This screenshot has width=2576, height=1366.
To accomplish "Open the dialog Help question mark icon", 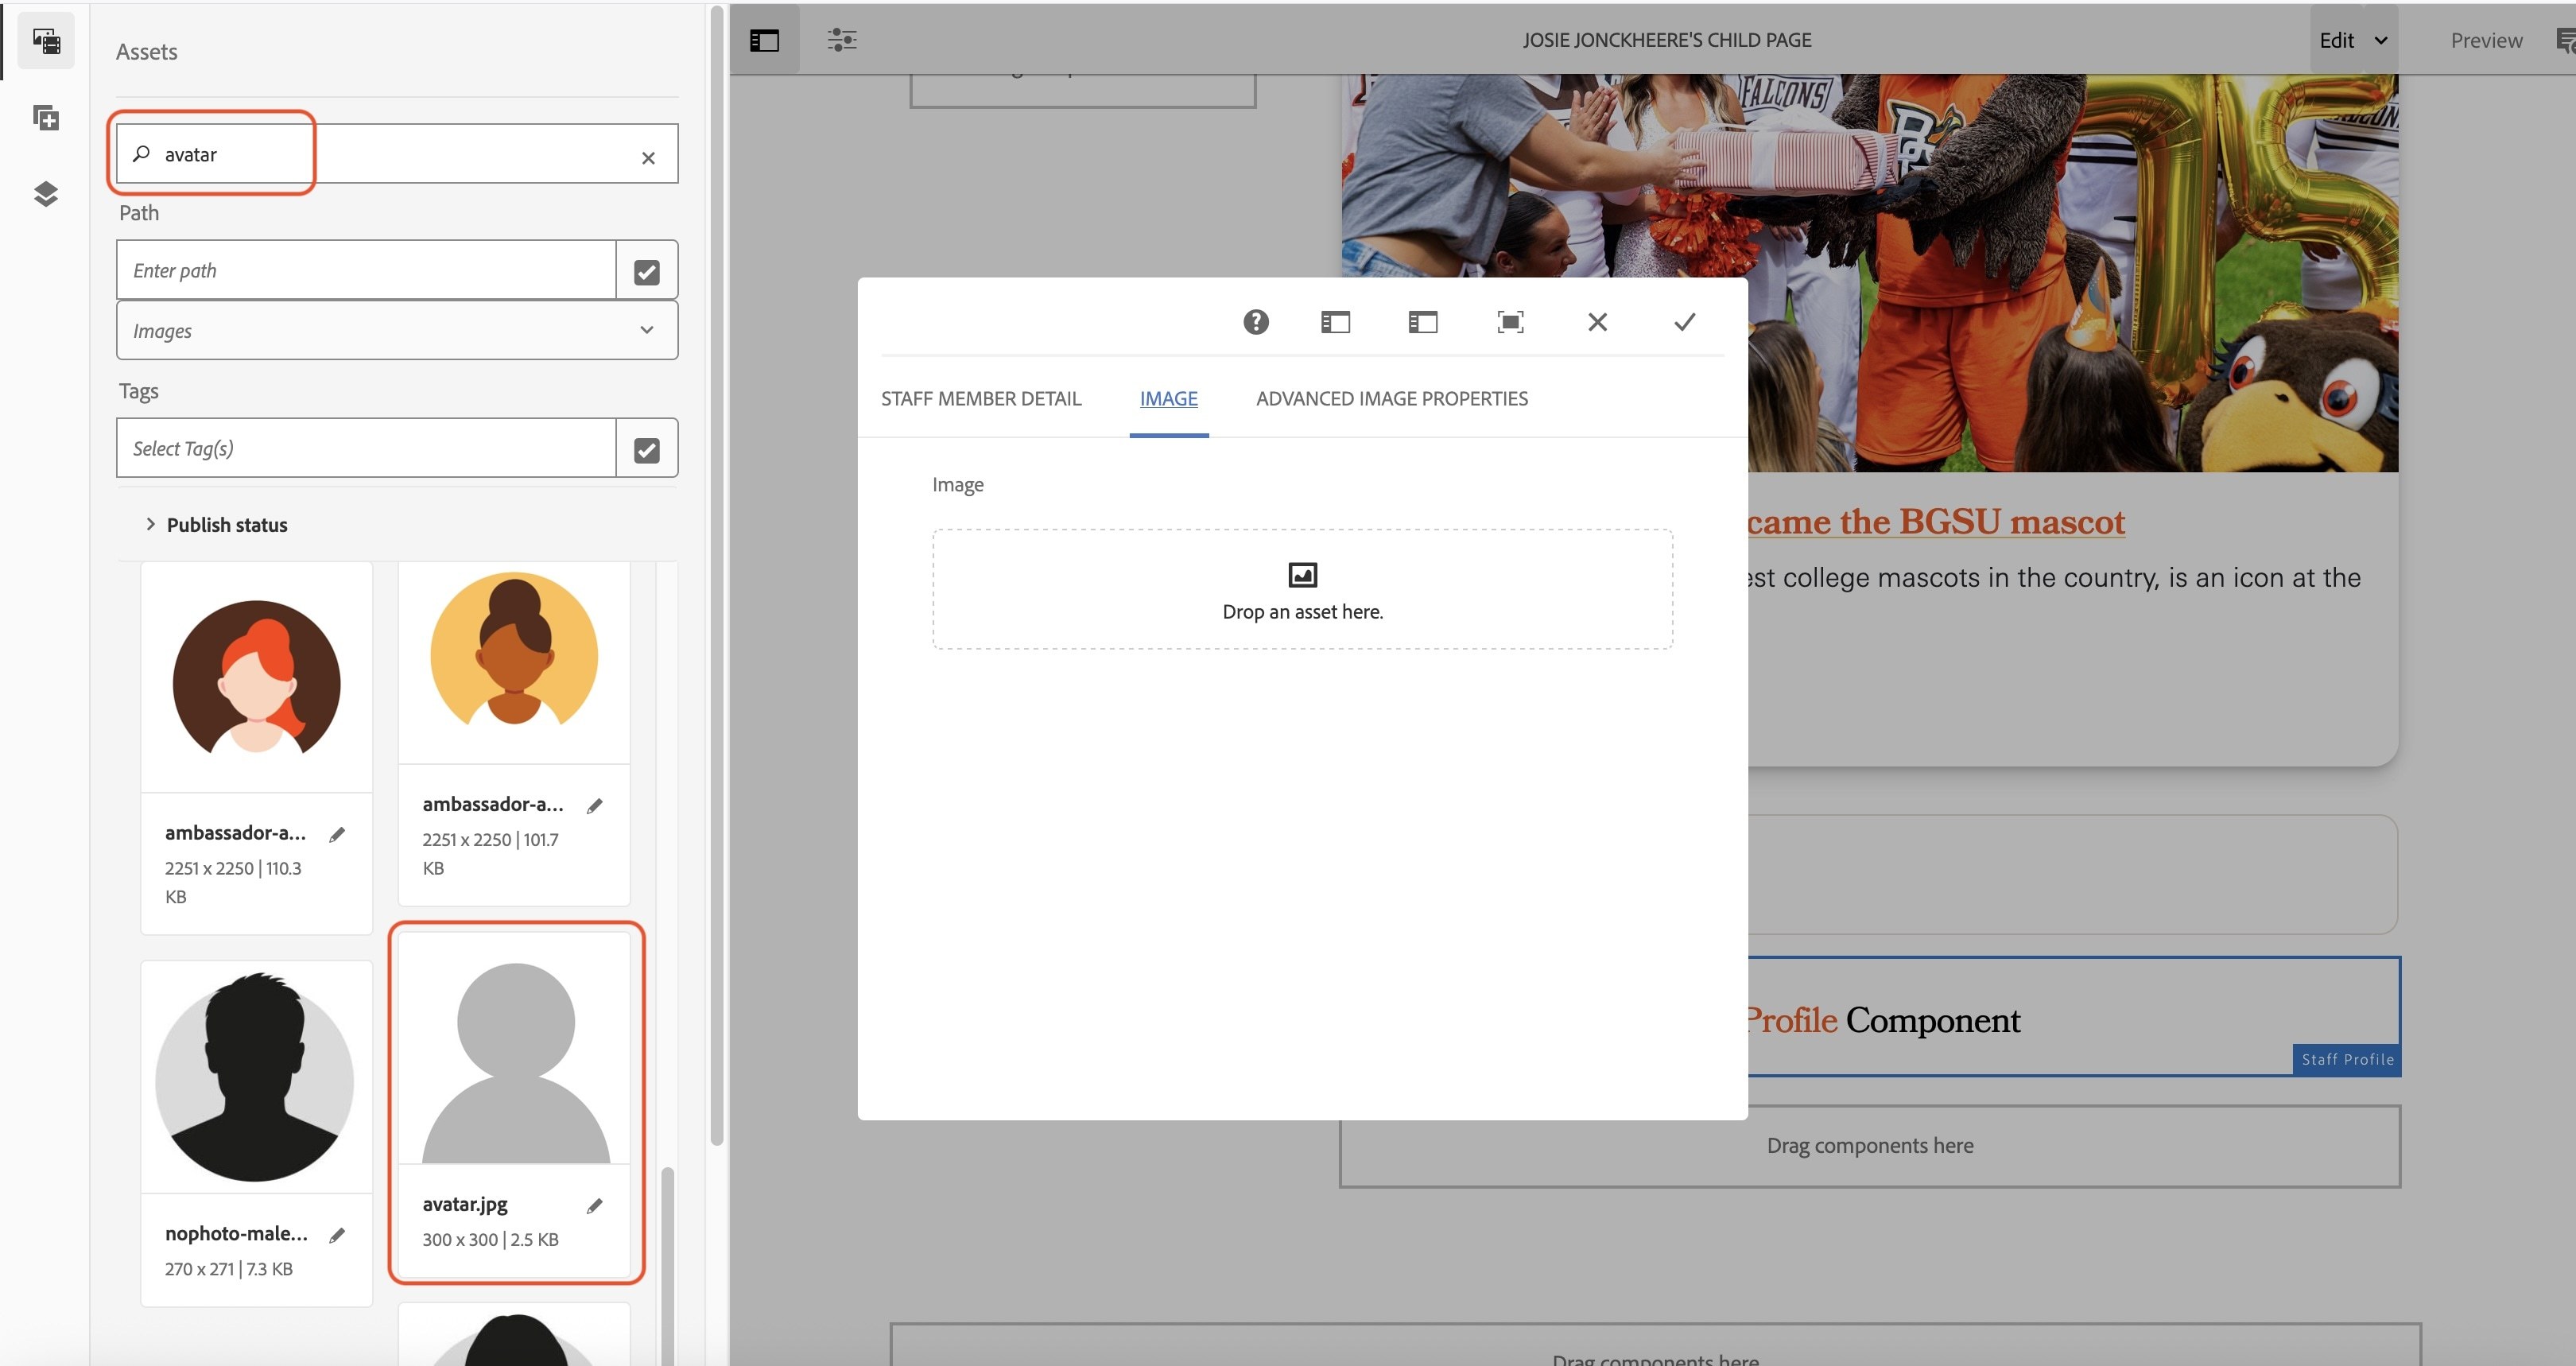I will coord(1256,322).
